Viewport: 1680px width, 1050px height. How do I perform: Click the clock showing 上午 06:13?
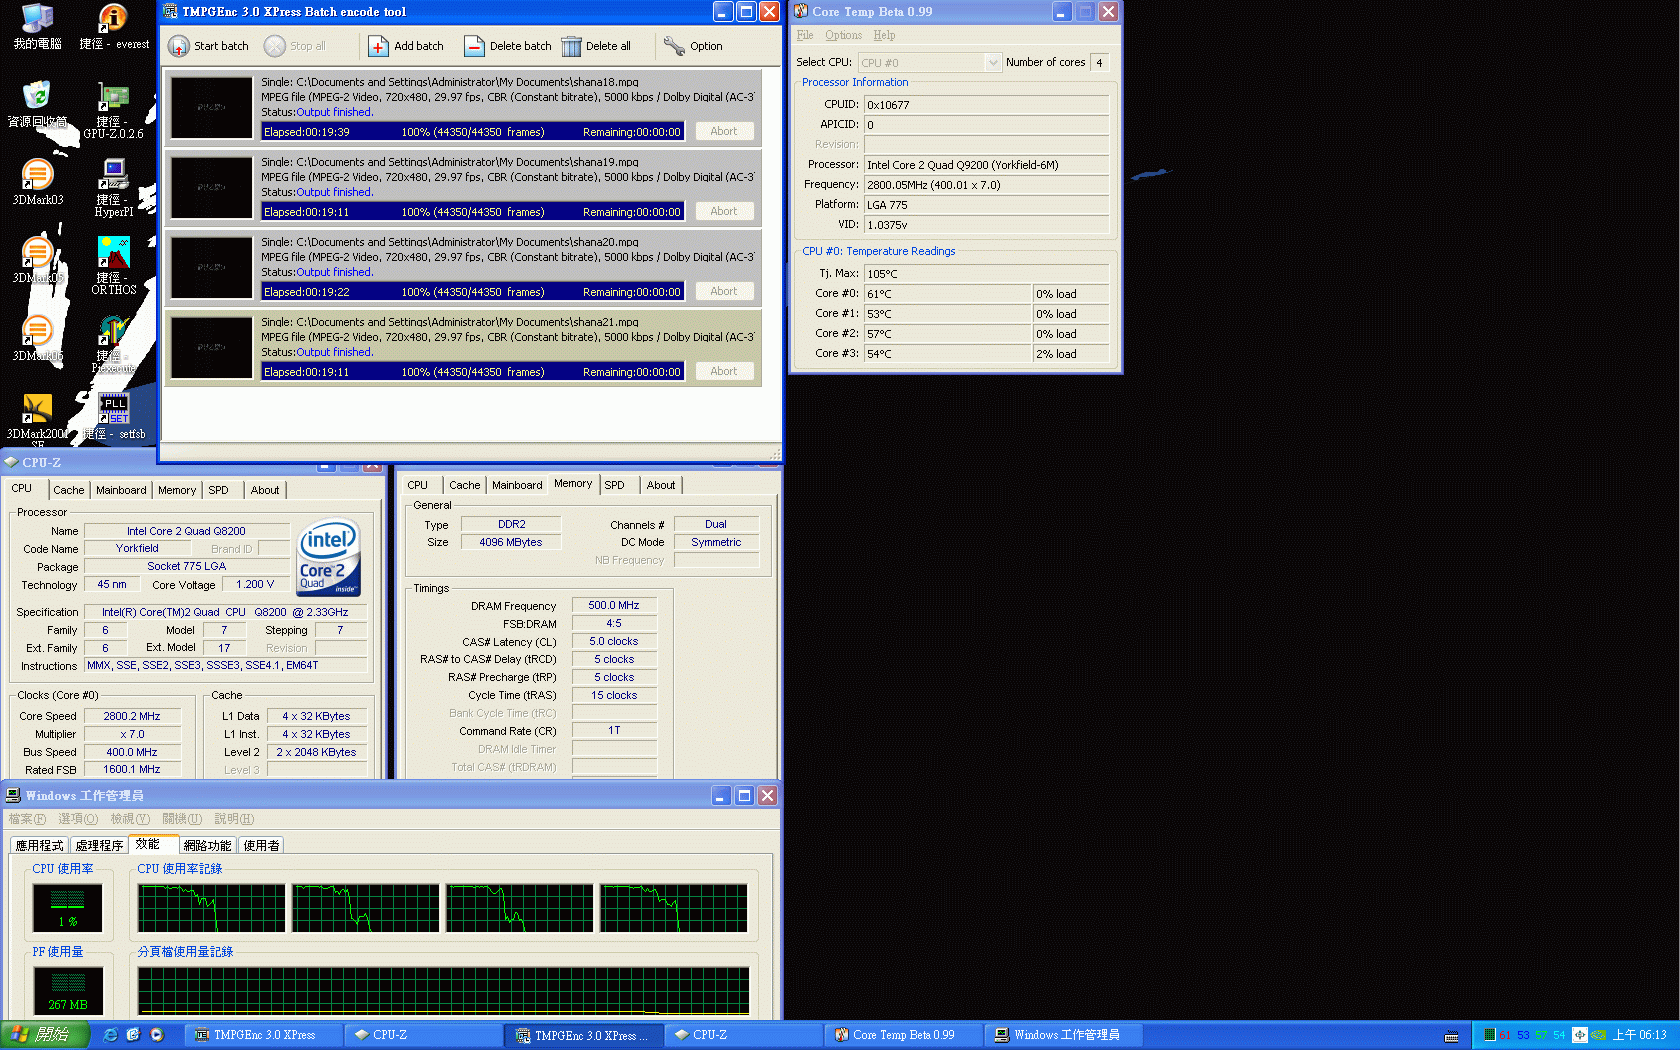click(1640, 1035)
